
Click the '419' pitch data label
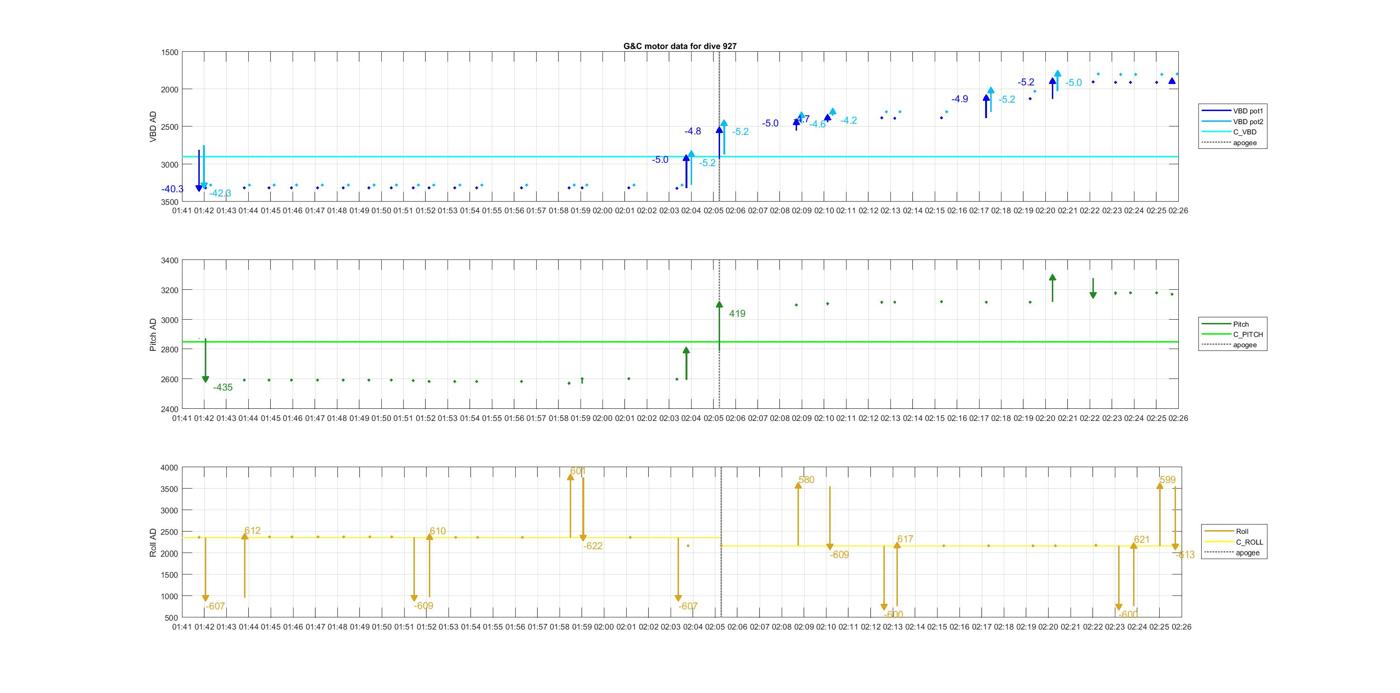pos(737,314)
